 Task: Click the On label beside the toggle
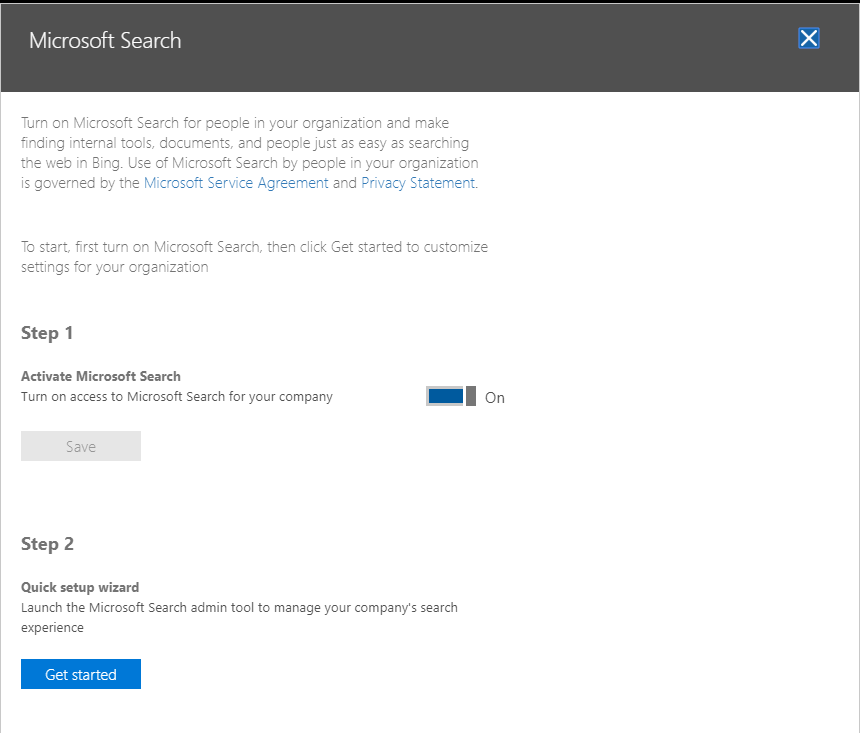click(495, 398)
